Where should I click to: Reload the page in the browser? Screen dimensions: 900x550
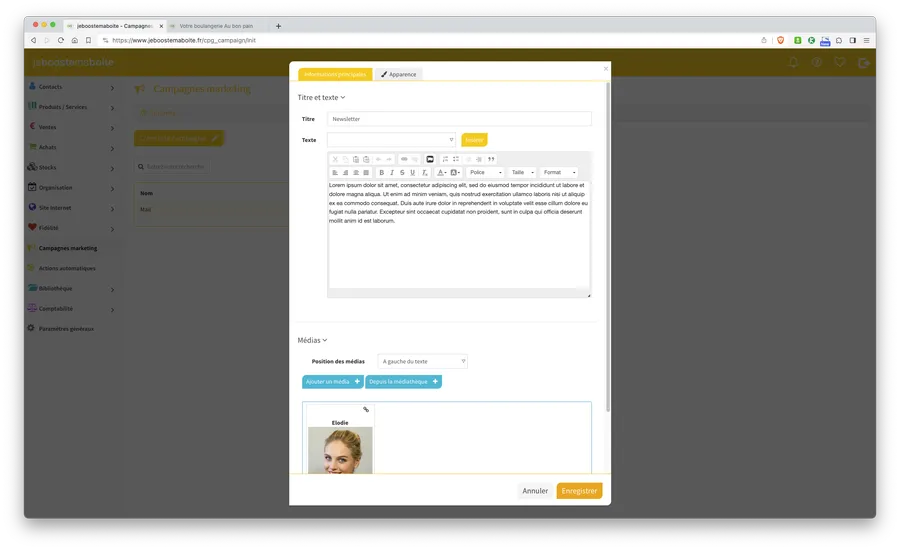pos(61,40)
